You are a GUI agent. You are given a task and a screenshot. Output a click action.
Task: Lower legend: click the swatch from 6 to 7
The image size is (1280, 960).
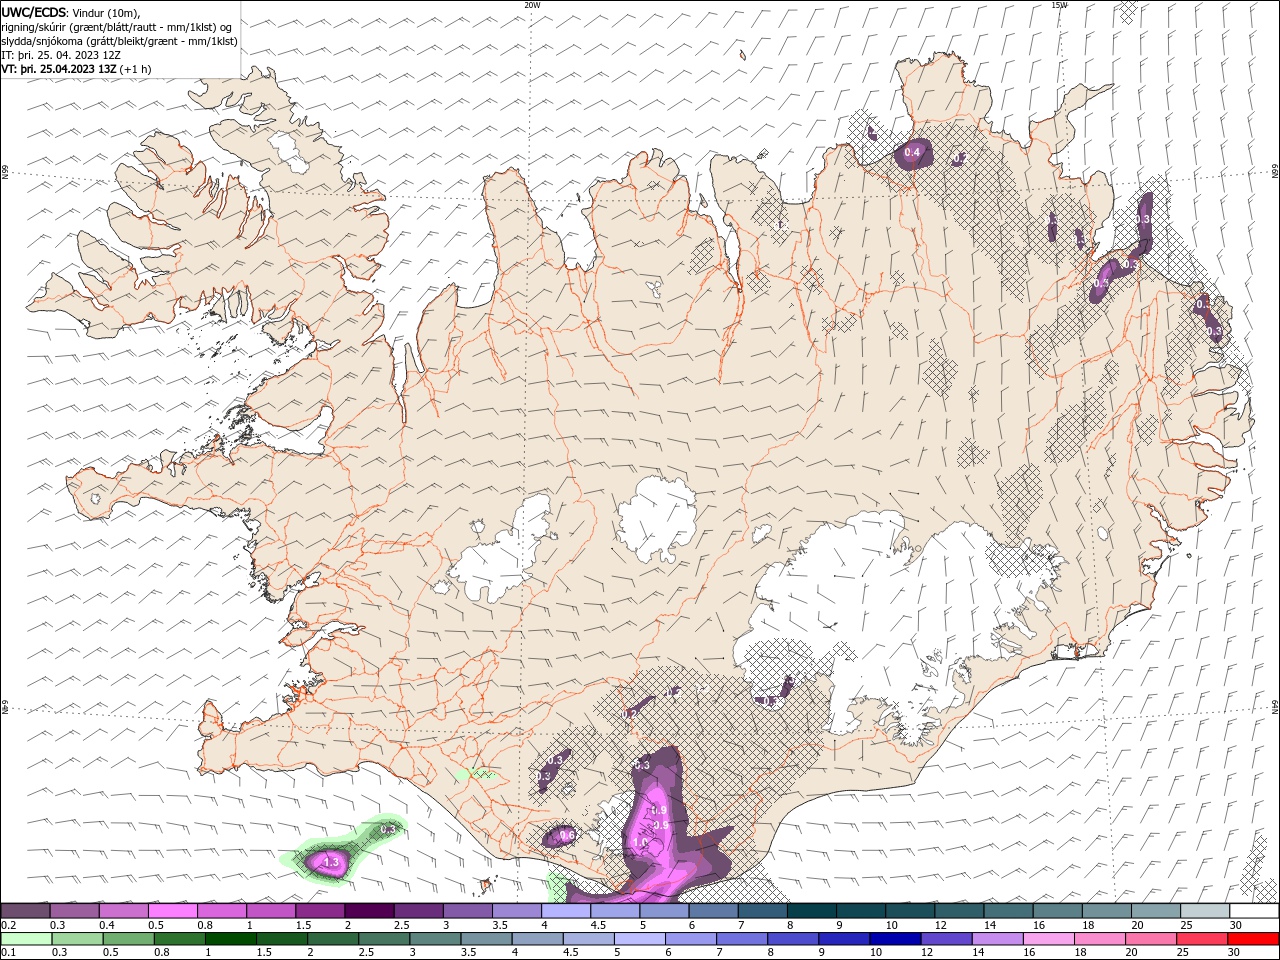[690, 939]
